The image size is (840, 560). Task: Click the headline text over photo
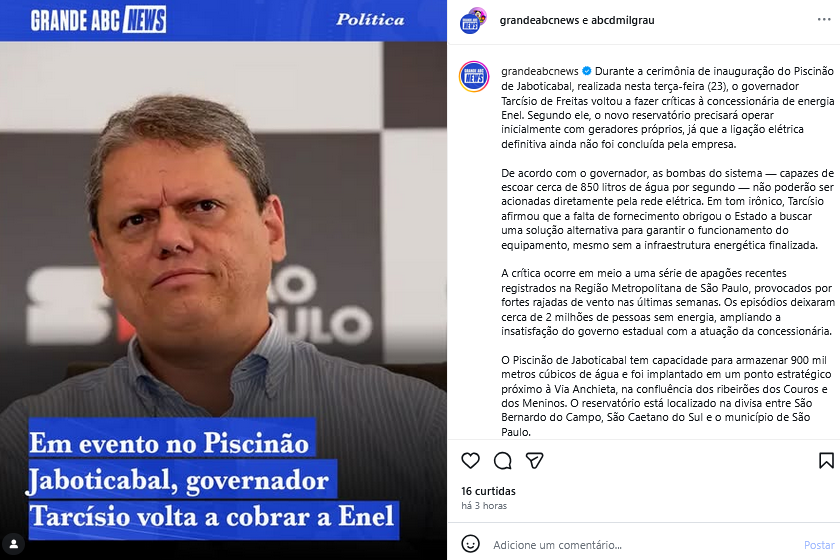[x=213, y=479]
